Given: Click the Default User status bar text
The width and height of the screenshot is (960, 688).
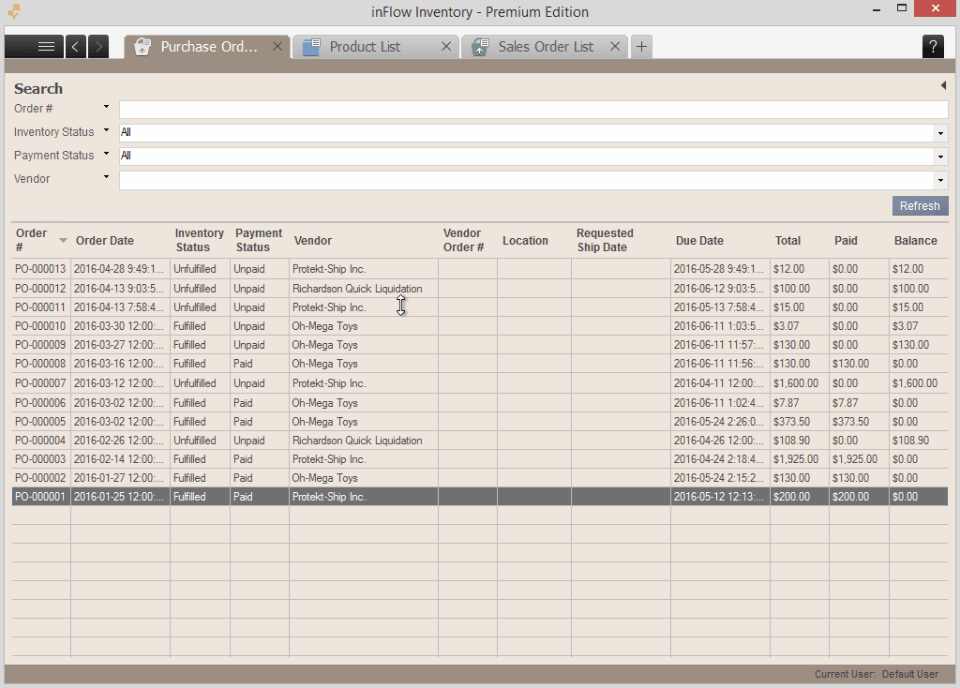Looking at the screenshot, I should [x=910, y=674].
